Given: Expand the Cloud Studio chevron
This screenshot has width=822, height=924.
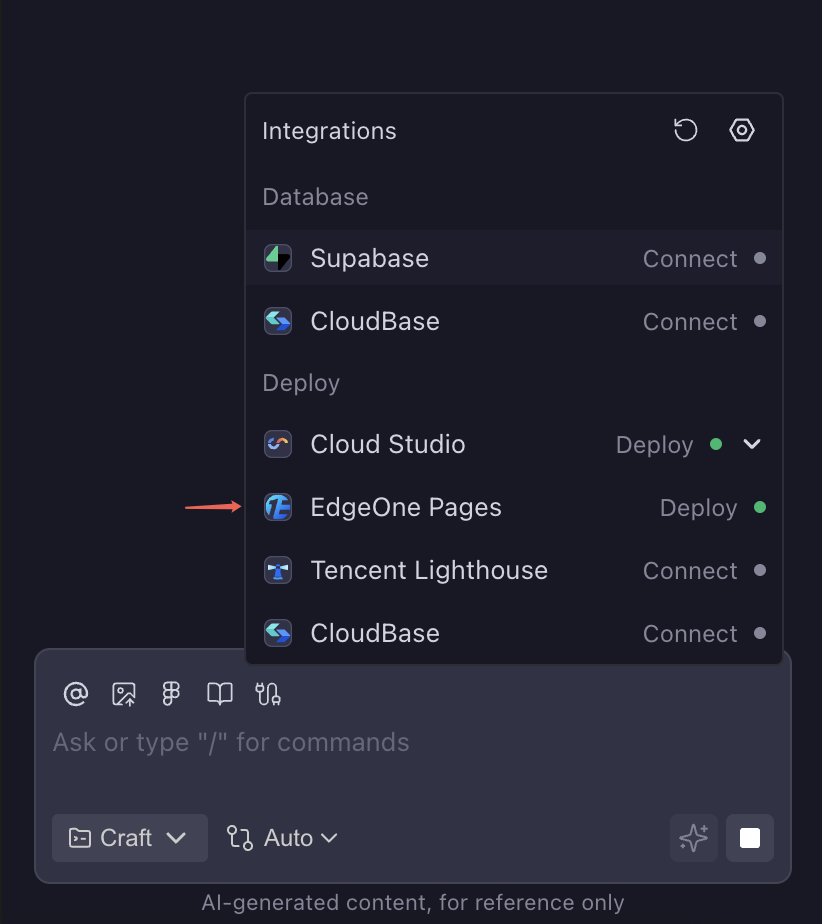Looking at the screenshot, I should coord(752,444).
